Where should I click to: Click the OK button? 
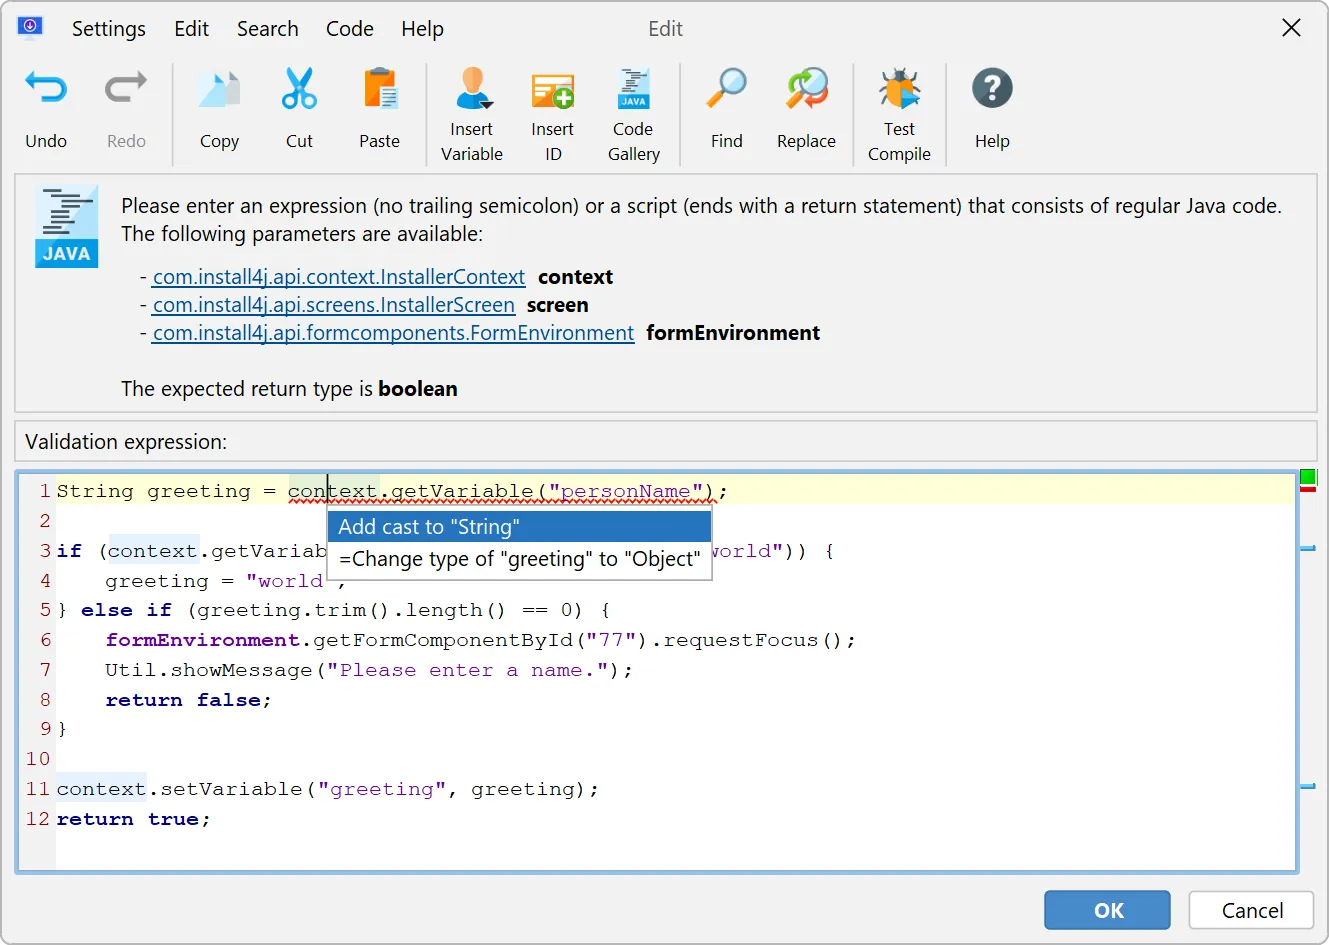[1108, 910]
